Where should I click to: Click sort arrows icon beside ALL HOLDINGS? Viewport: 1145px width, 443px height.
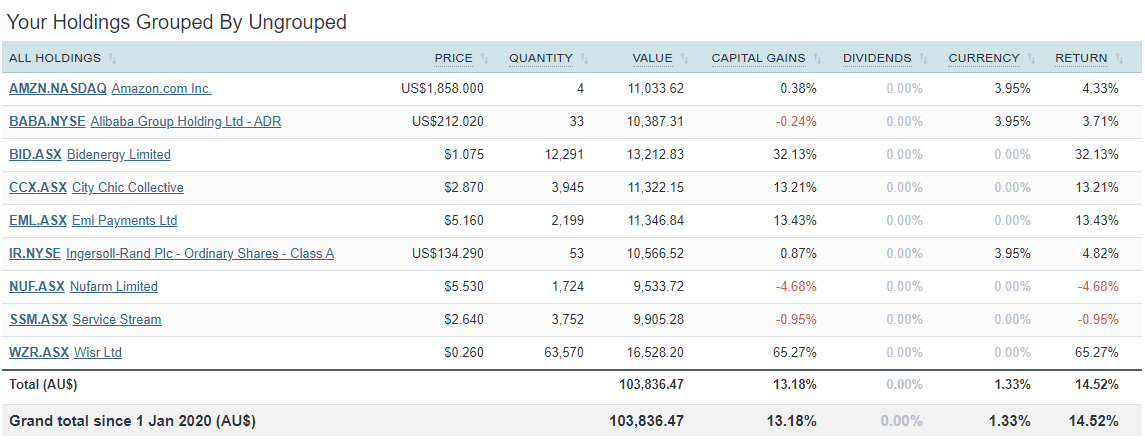pos(112,58)
